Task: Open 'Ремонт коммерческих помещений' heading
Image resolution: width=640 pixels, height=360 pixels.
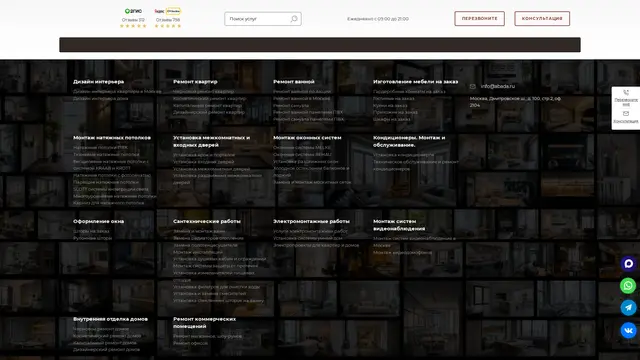Action: tap(204, 322)
